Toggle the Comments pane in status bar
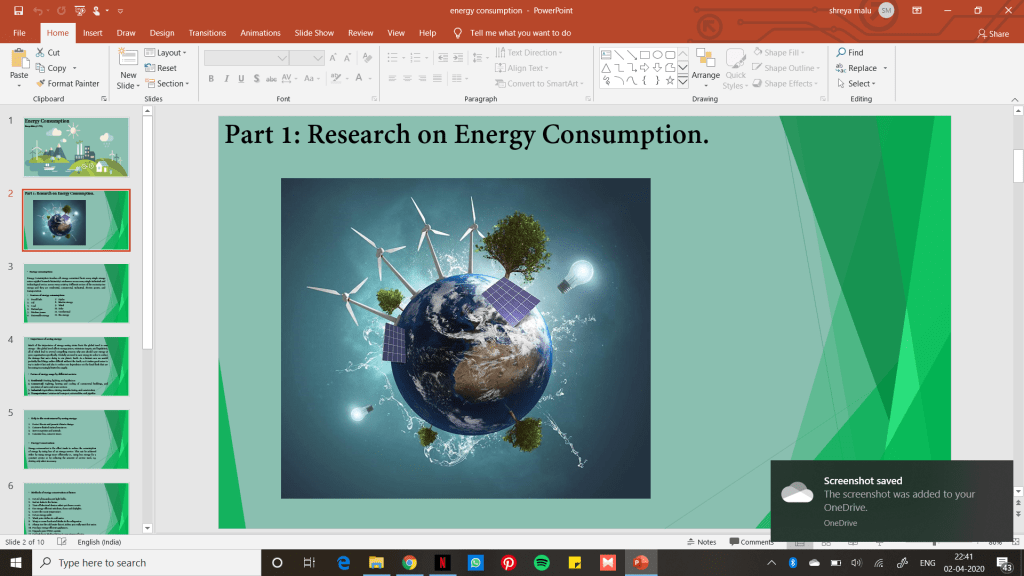 pyautogui.click(x=751, y=542)
